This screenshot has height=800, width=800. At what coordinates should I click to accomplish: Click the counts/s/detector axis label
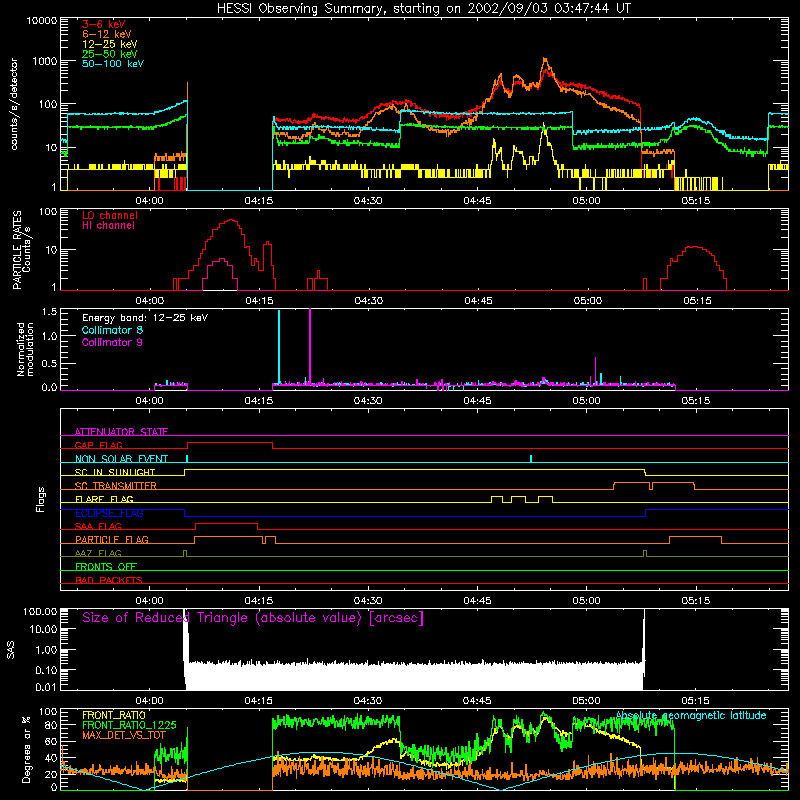coord(14,104)
